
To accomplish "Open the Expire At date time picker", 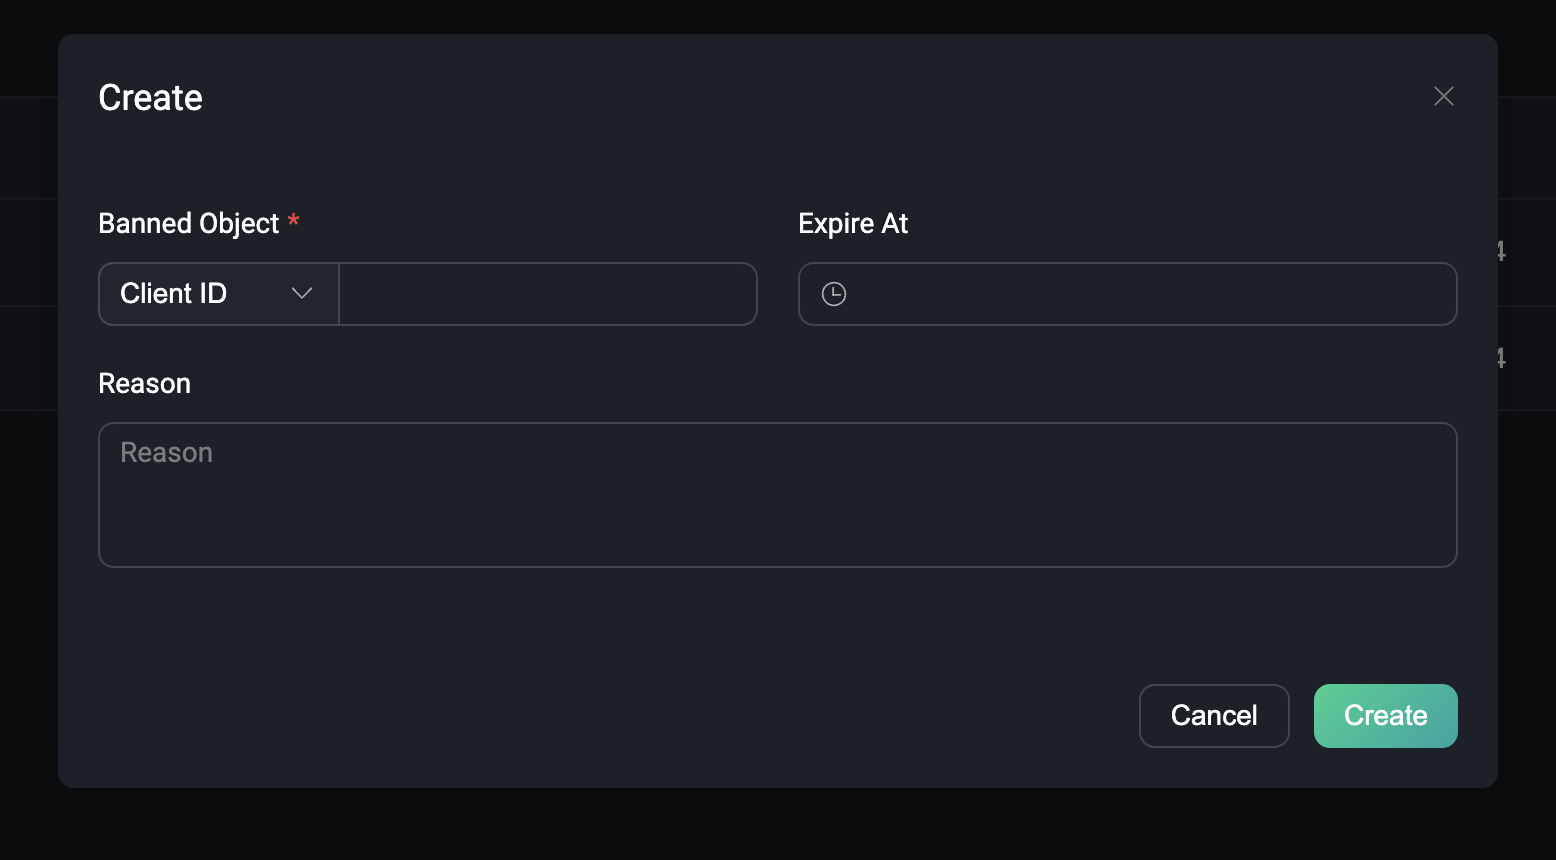I will 1127,294.
